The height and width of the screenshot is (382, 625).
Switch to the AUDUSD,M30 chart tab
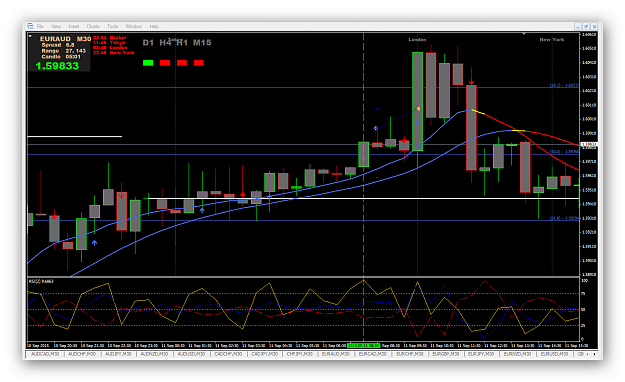191,354
